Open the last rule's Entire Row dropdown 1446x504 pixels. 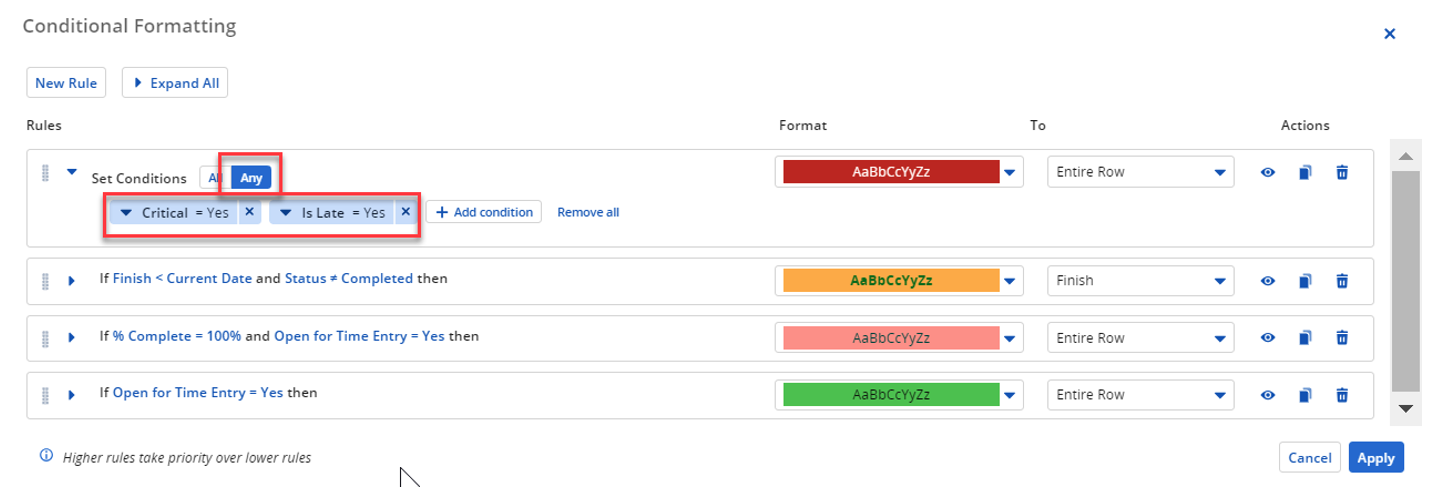click(x=1141, y=395)
